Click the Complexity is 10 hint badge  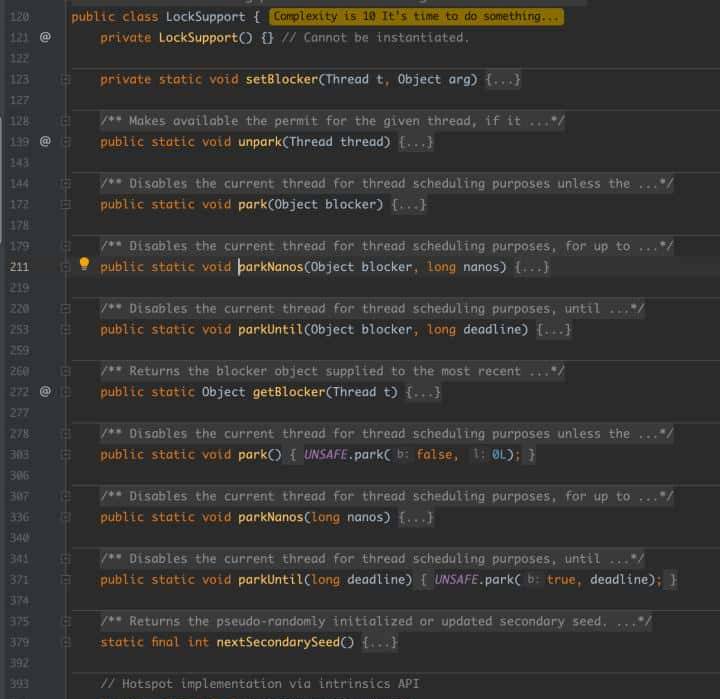[416, 17]
